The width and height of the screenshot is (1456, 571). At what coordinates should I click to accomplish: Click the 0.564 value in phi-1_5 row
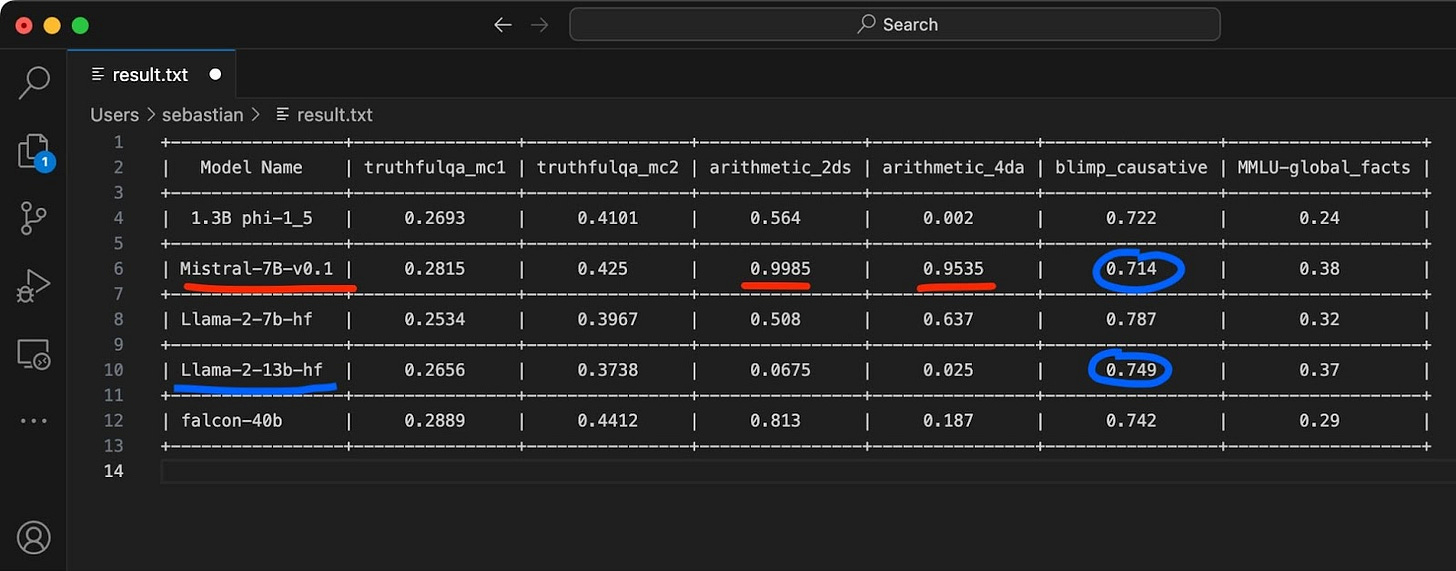tap(775, 218)
